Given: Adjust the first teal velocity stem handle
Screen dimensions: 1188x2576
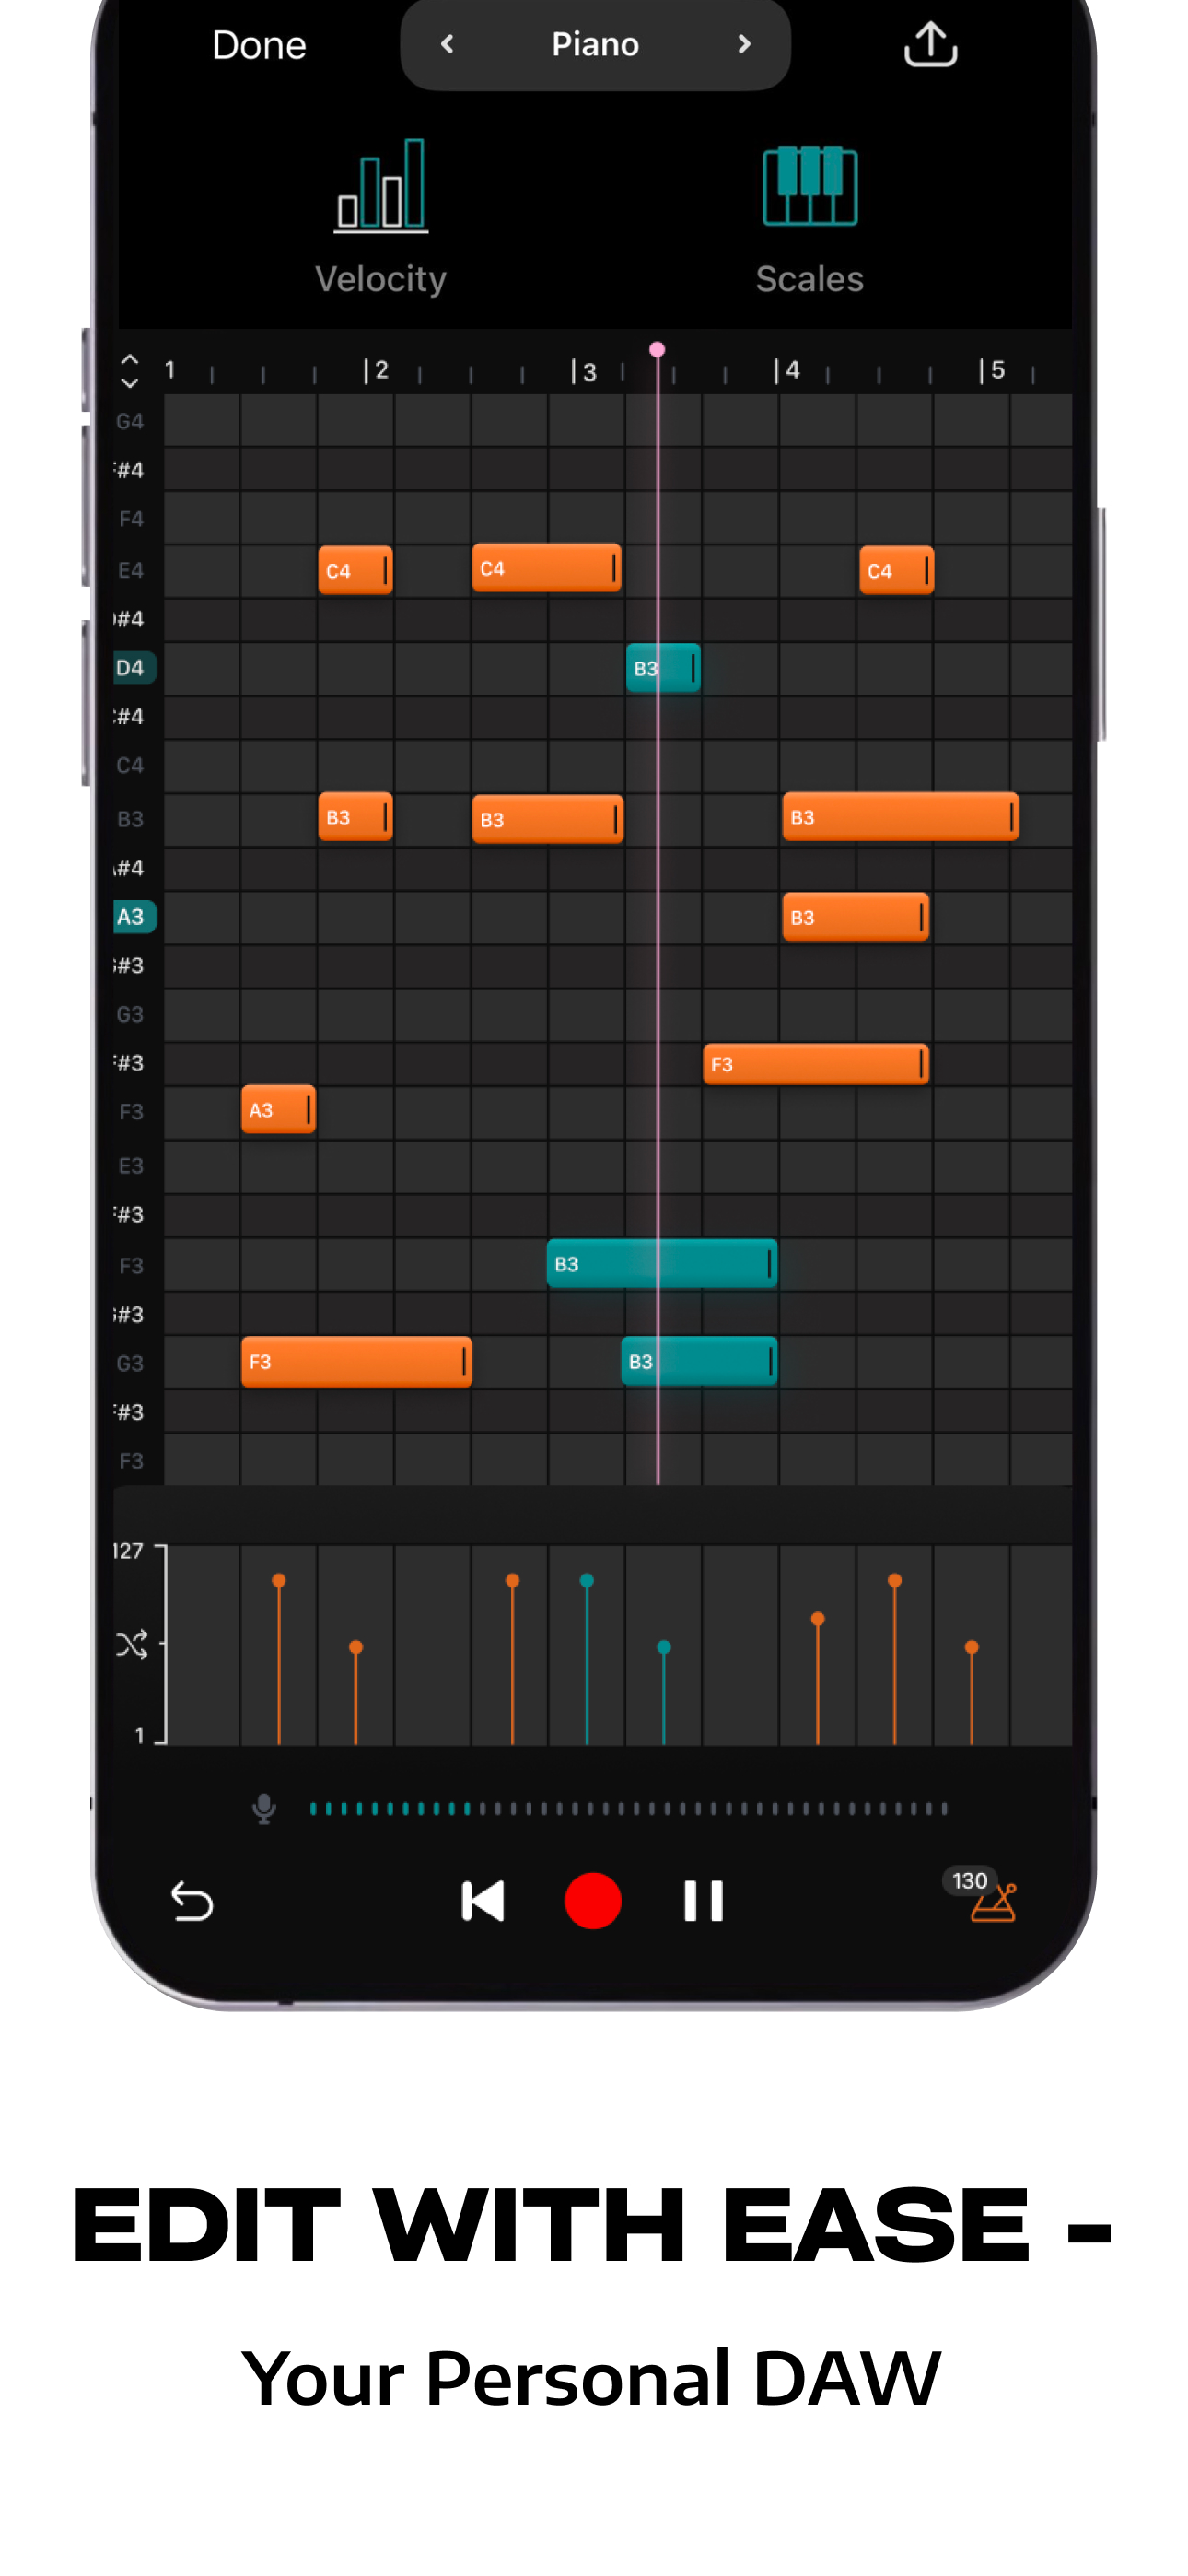Looking at the screenshot, I should [587, 1581].
